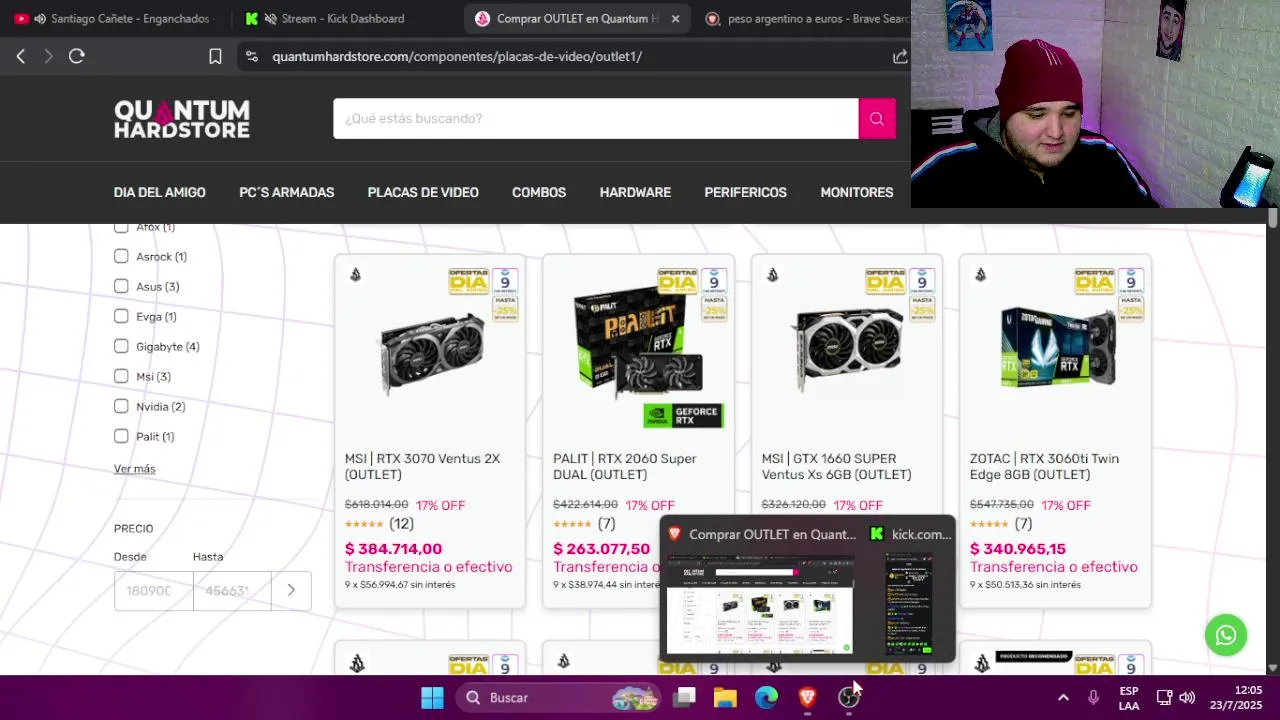Apply the price range arrow button
This screenshot has height=720, width=1280.
291,590
